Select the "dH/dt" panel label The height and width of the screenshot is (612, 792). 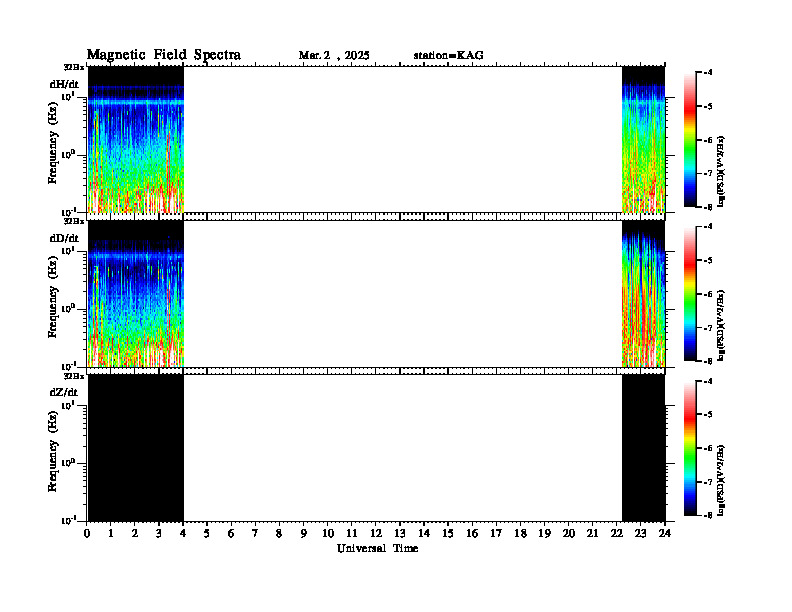pos(64,84)
